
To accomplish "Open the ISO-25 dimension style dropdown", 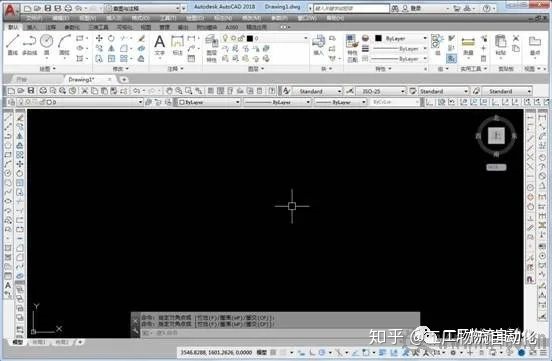I will (380, 91).
